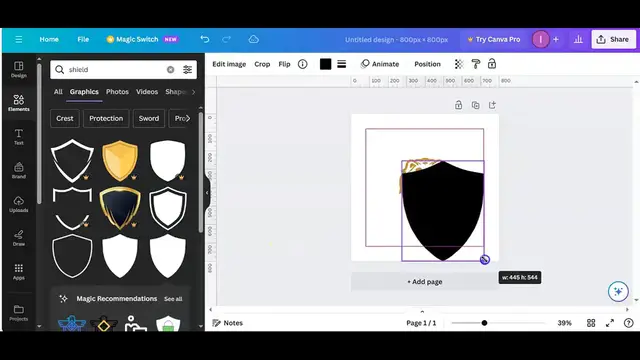Viewport: 640px width, 360px height.
Task: Open the black color swatch
Action: (325, 64)
